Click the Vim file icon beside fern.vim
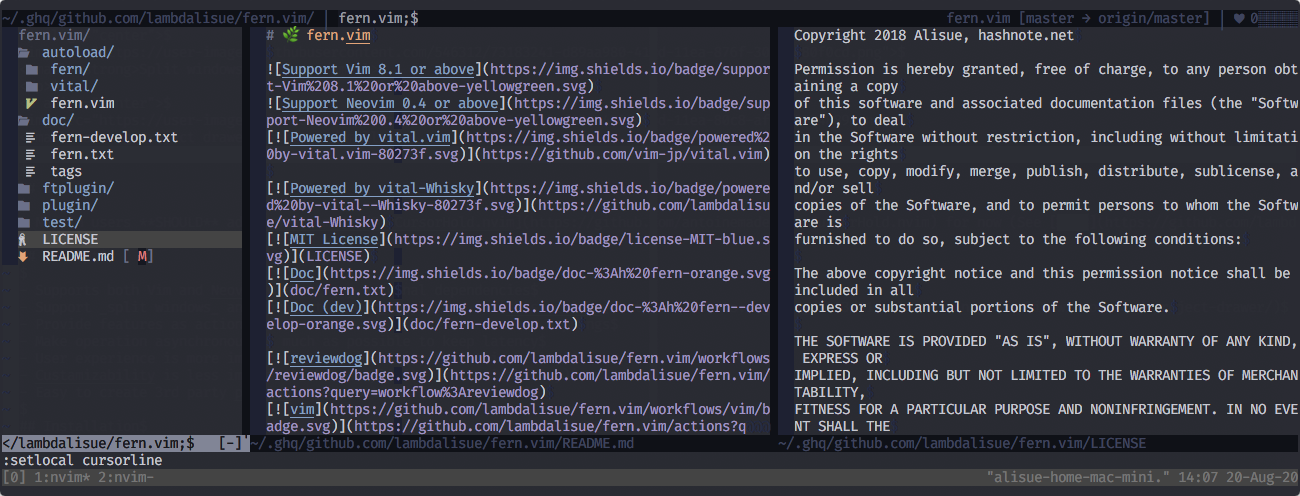This screenshot has height=496, width=1300. point(31,103)
